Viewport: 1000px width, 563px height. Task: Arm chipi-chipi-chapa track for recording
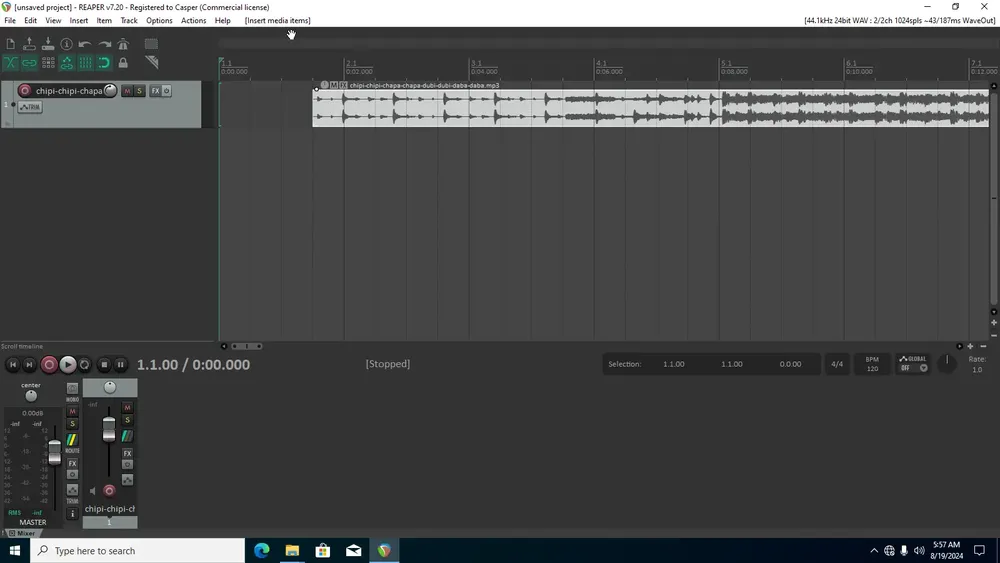(25, 91)
